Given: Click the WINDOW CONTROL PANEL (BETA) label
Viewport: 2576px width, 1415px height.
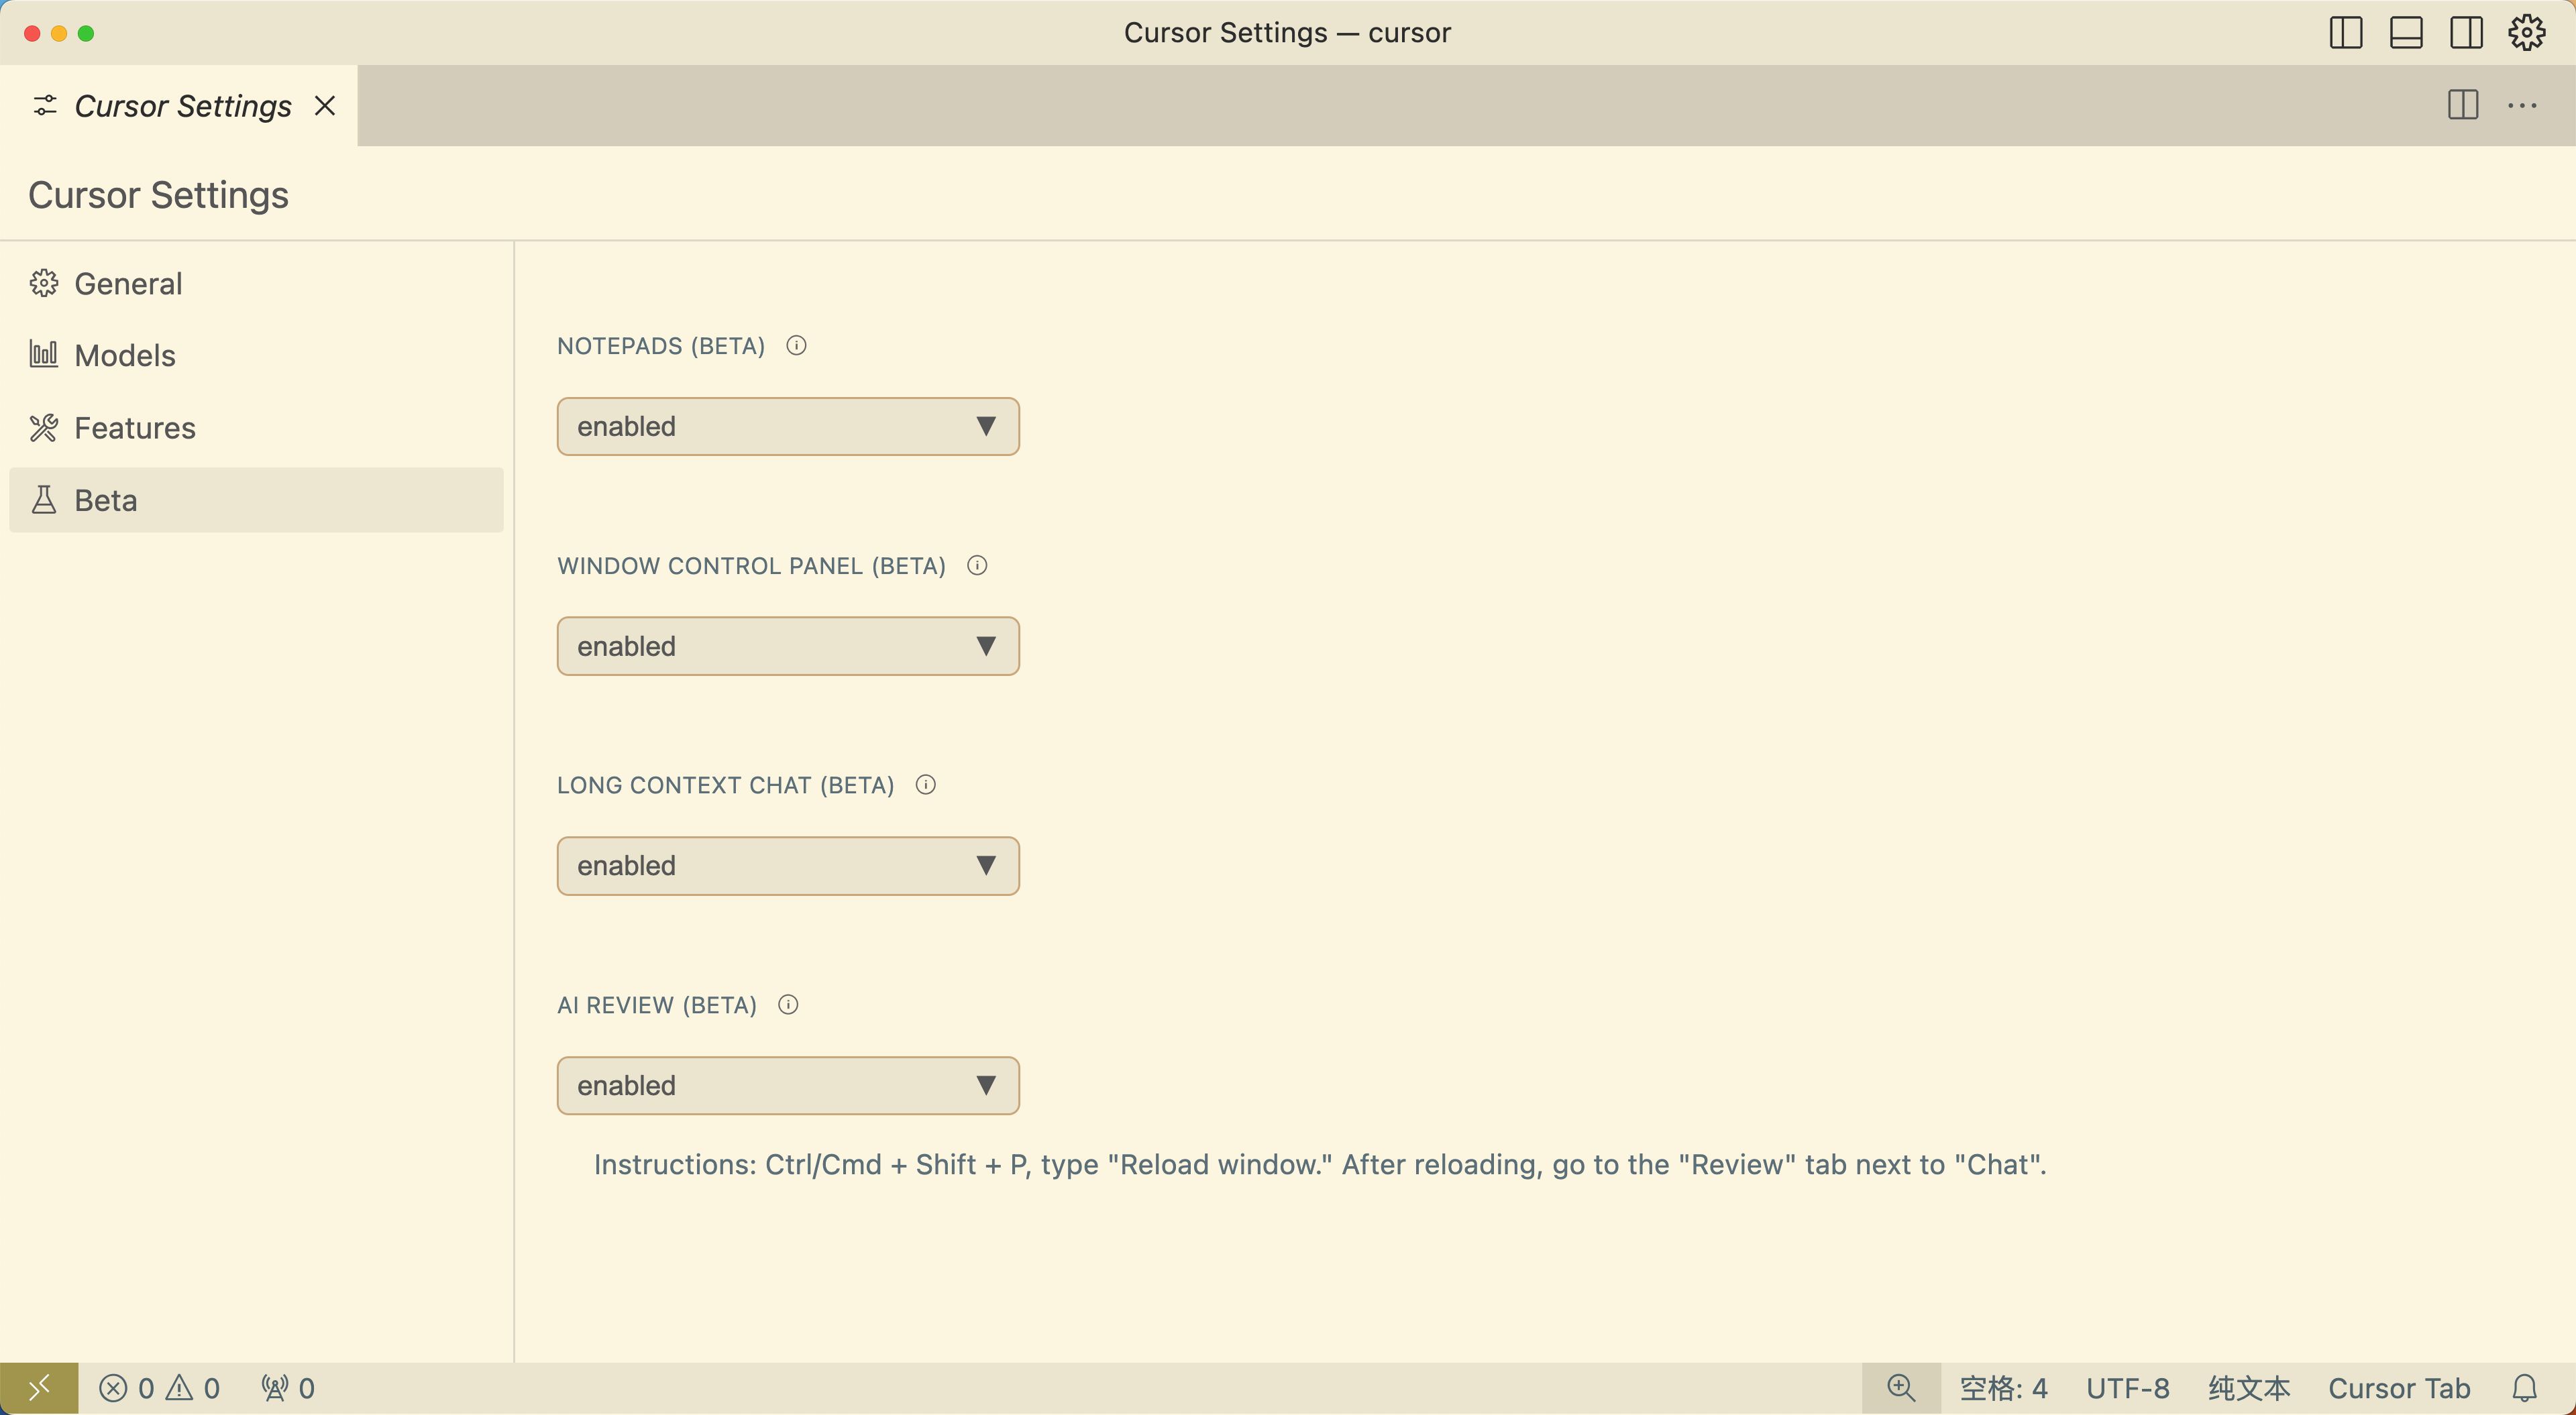Looking at the screenshot, I should [751, 566].
